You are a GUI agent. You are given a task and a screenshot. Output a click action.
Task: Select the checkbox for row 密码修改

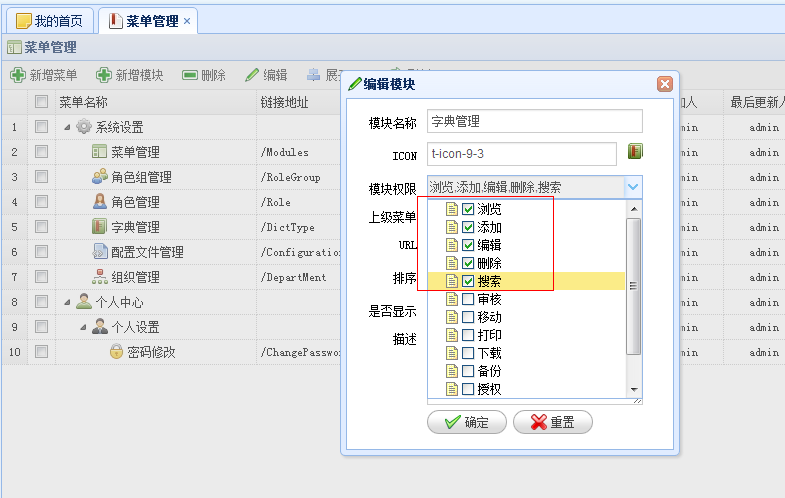[41, 352]
